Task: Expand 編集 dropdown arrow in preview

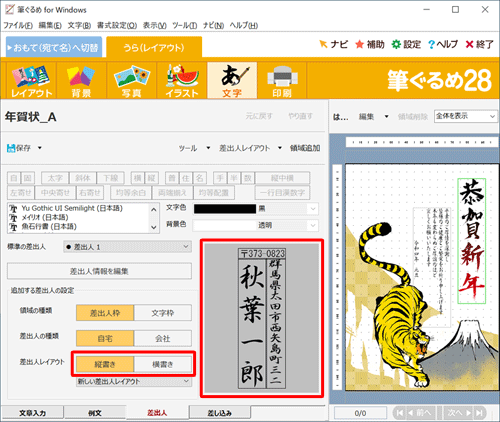Action: 386,117
